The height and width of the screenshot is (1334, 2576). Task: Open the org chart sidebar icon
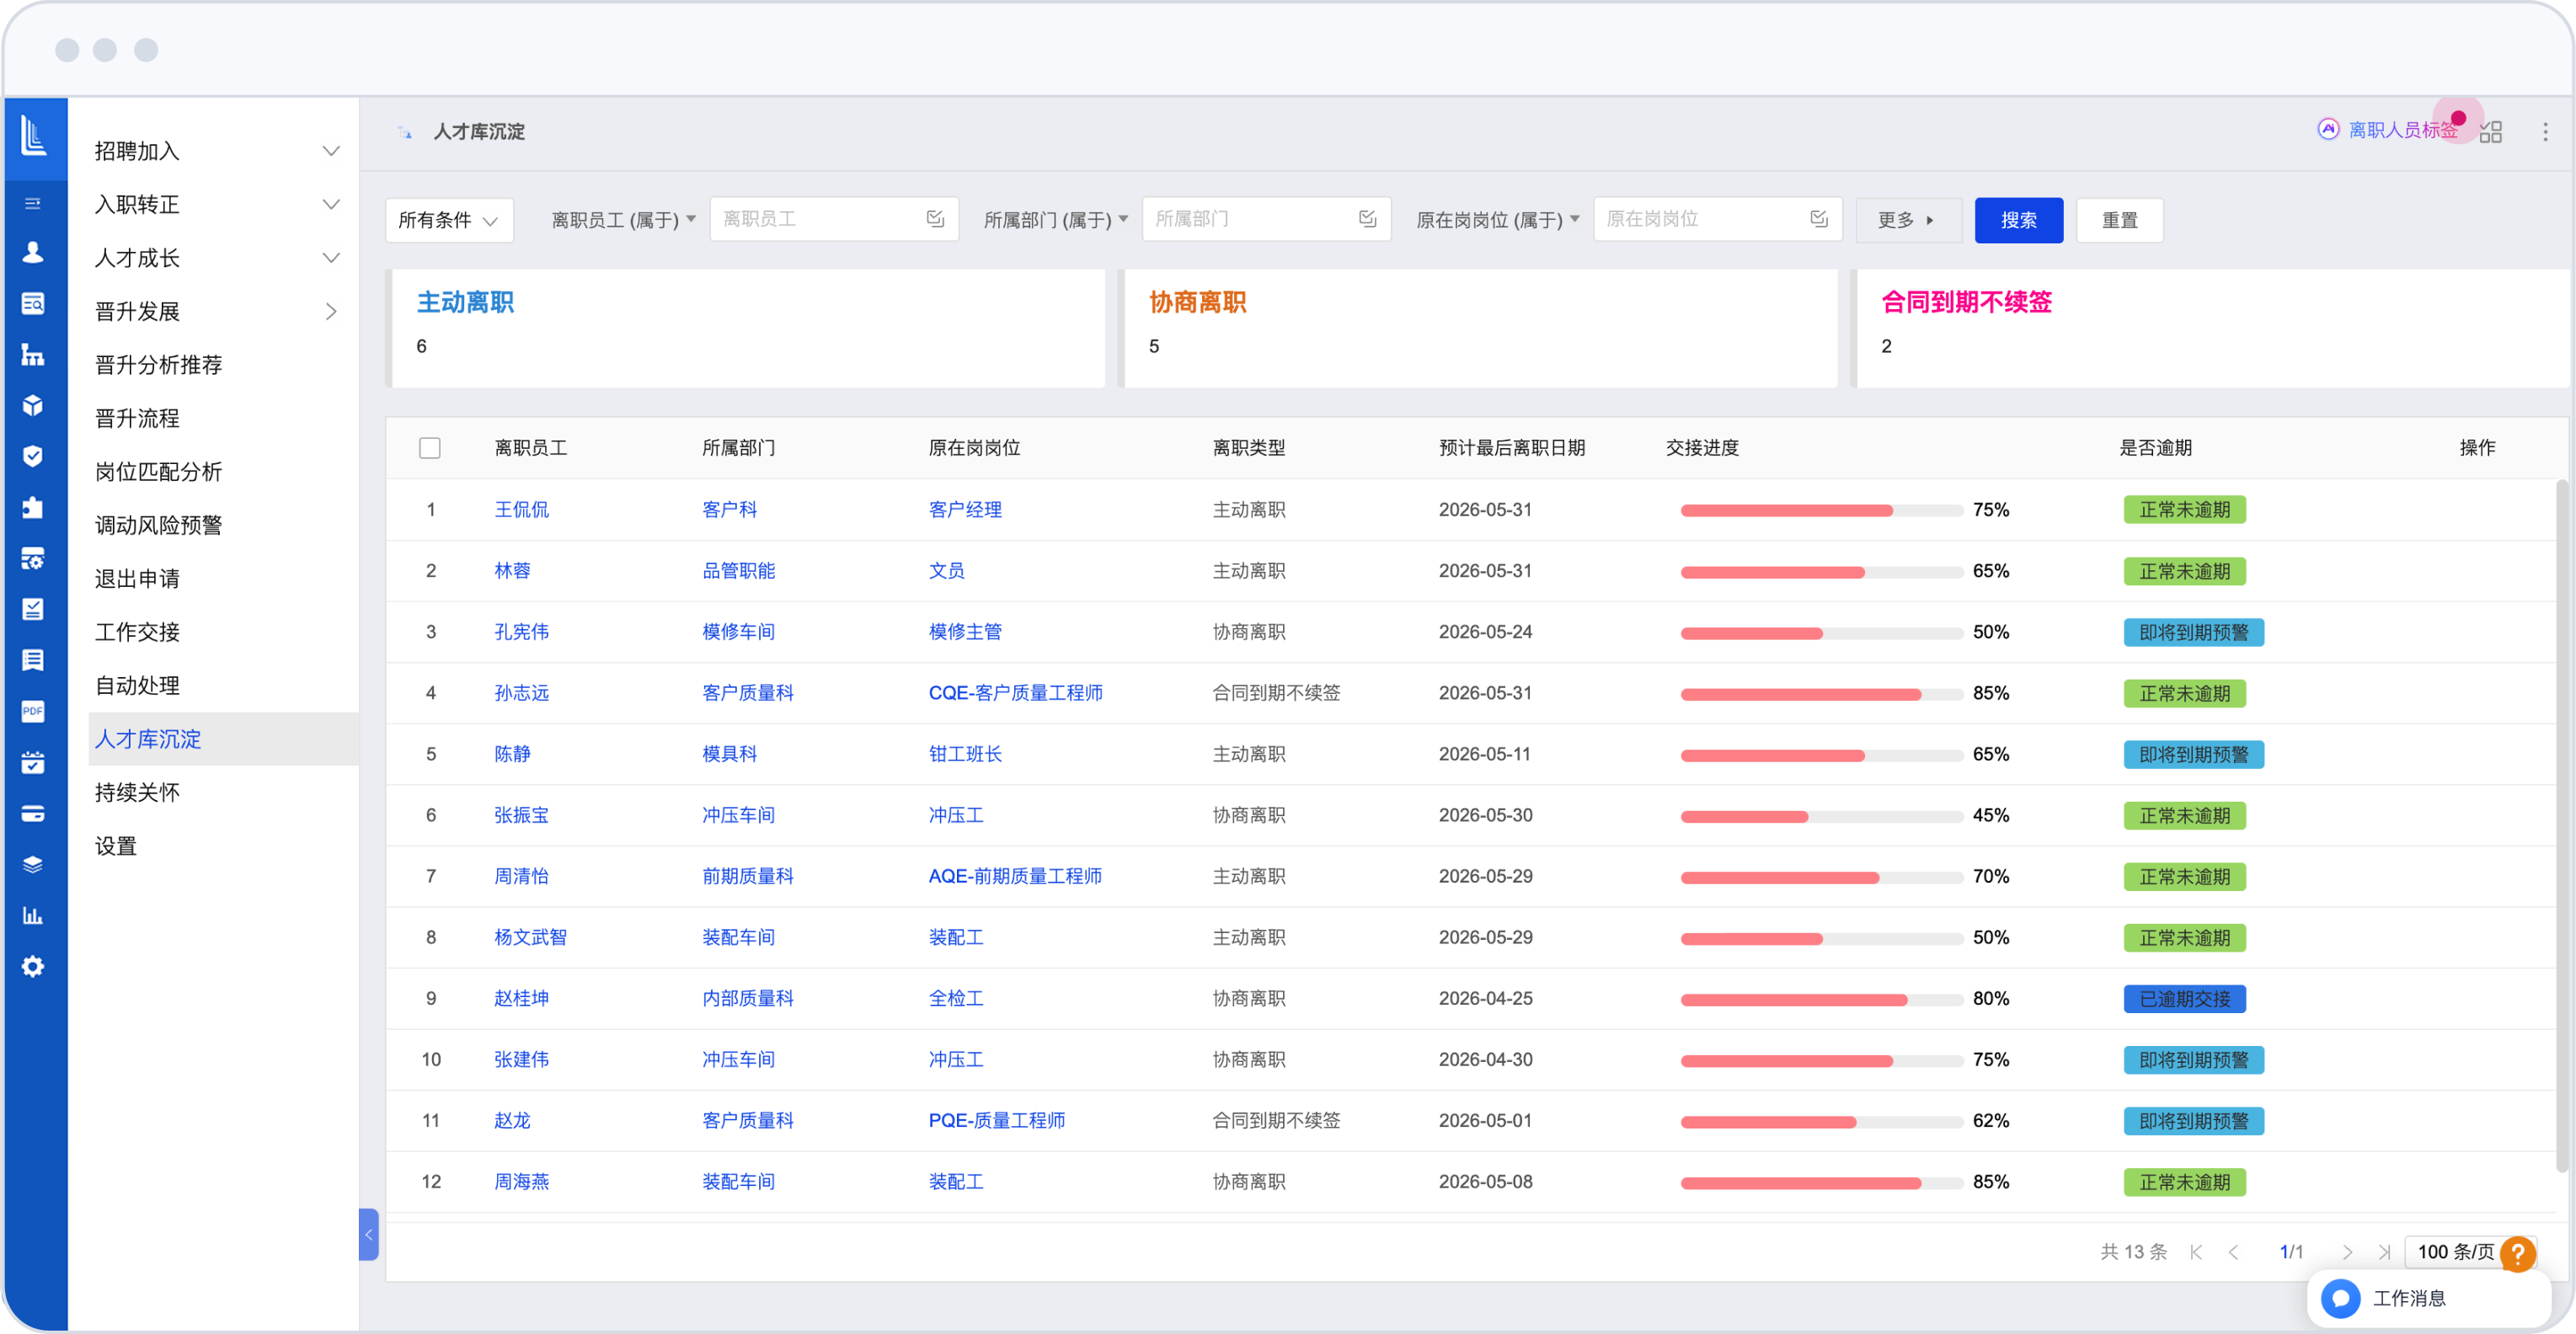[x=33, y=354]
